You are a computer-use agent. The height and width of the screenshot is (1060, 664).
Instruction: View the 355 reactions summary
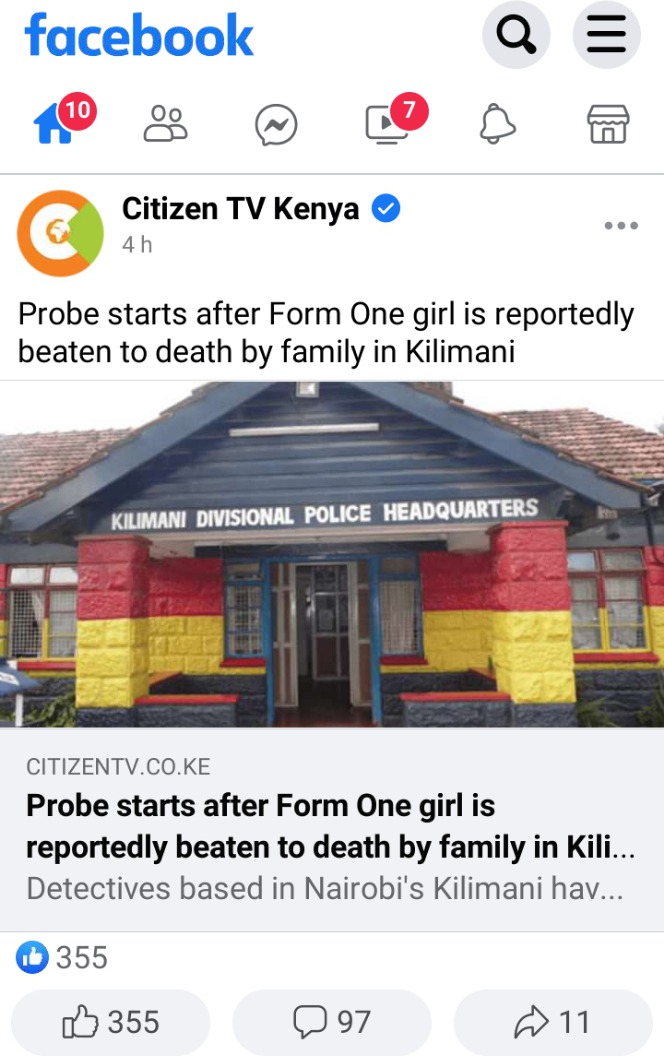click(62, 957)
